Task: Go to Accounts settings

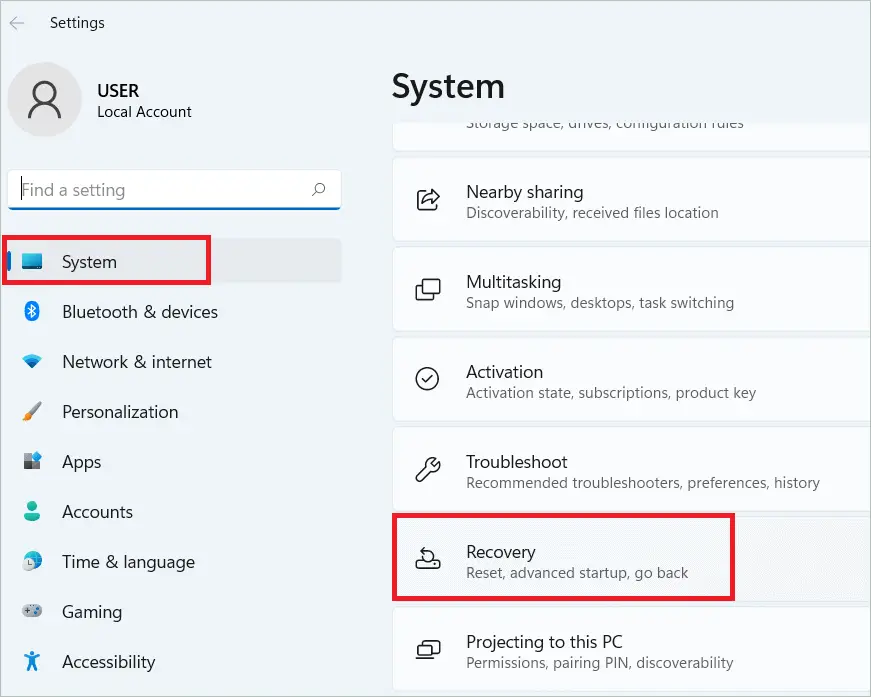Action: tap(97, 512)
